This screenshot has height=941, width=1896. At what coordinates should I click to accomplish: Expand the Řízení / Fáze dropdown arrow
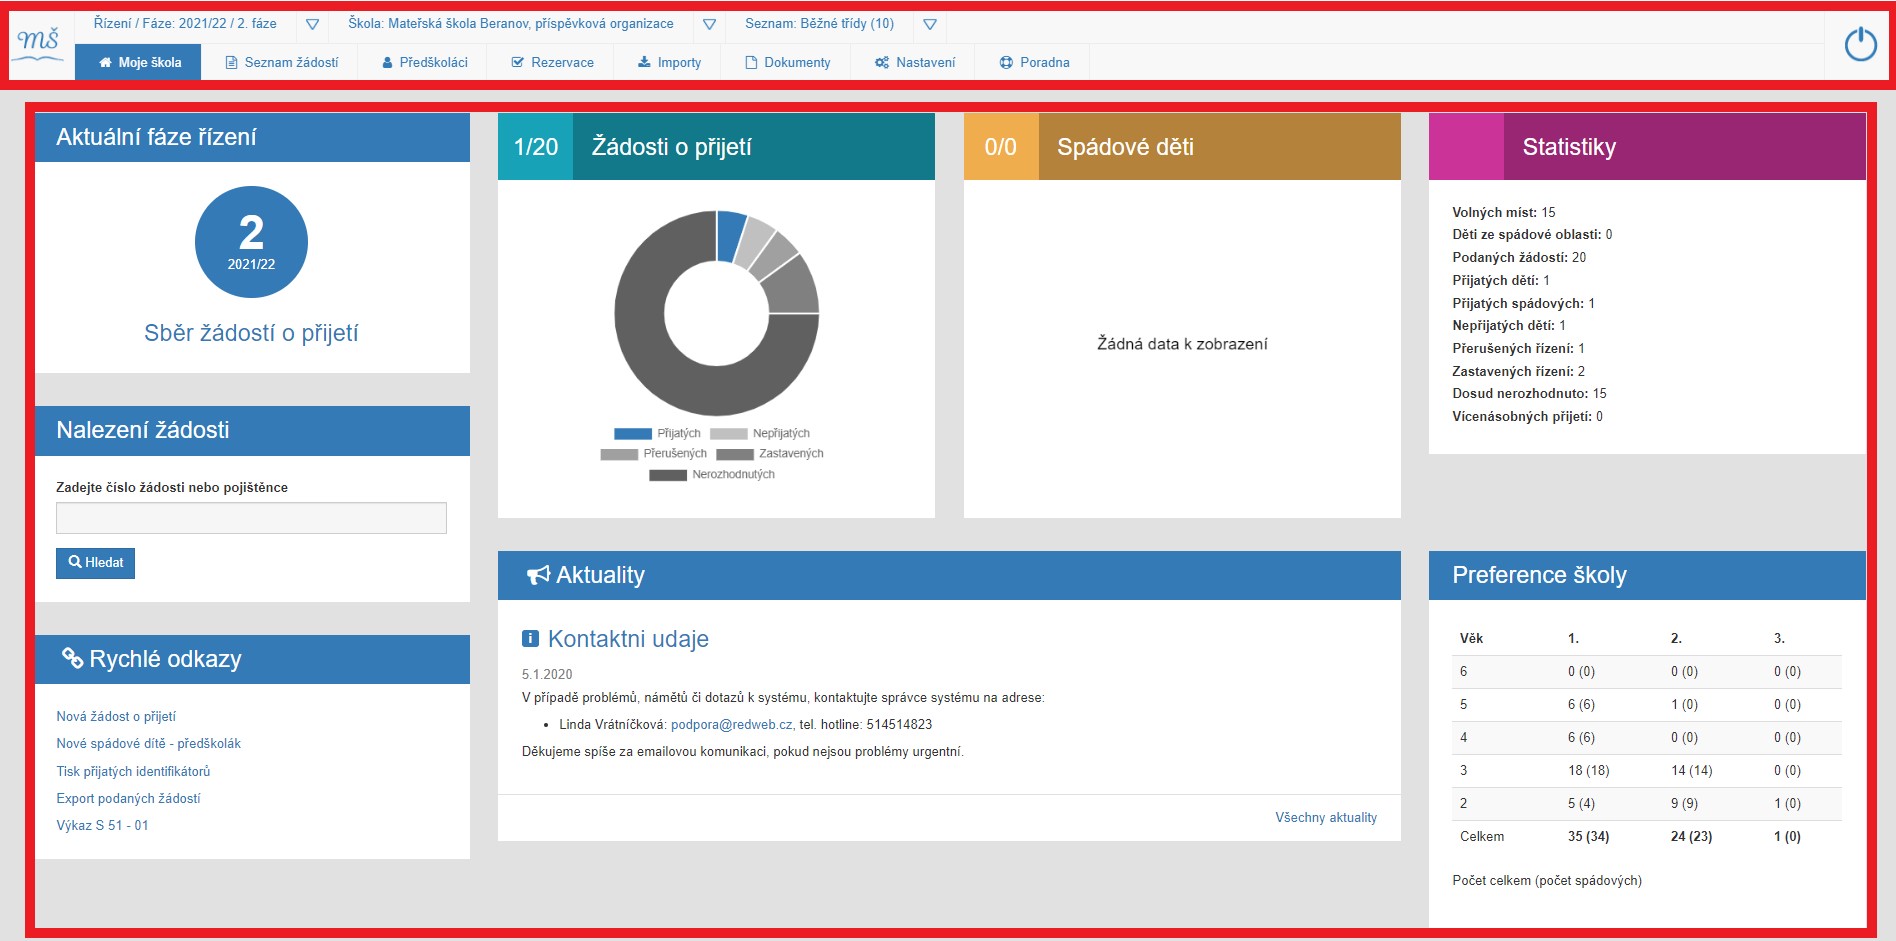(x=312, y=24)
